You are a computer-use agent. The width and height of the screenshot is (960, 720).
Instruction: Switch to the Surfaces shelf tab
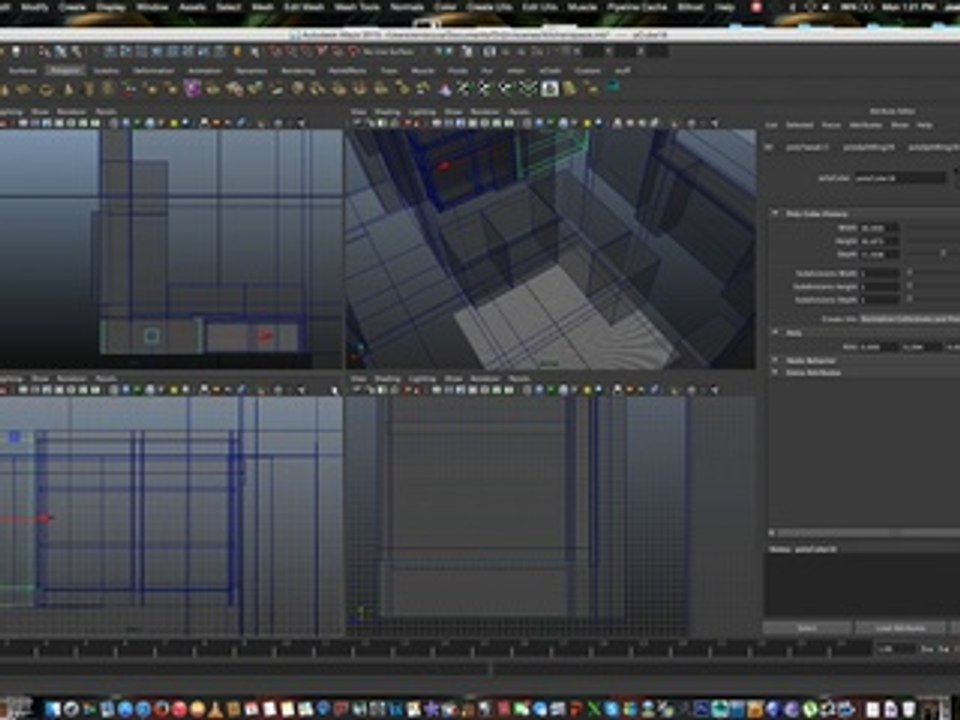(x=23, y=71)
